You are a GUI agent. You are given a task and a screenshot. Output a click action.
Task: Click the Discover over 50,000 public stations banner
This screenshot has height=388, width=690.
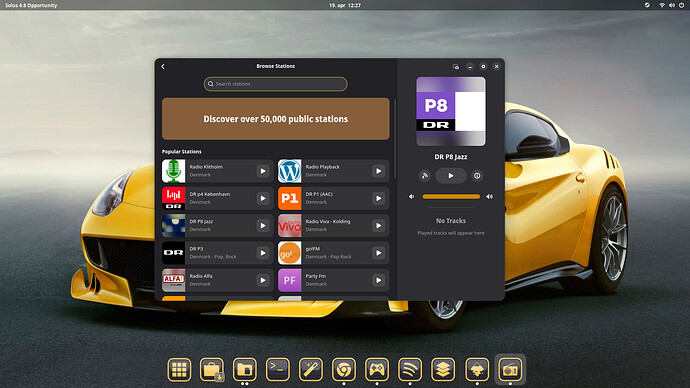(275, 119)
